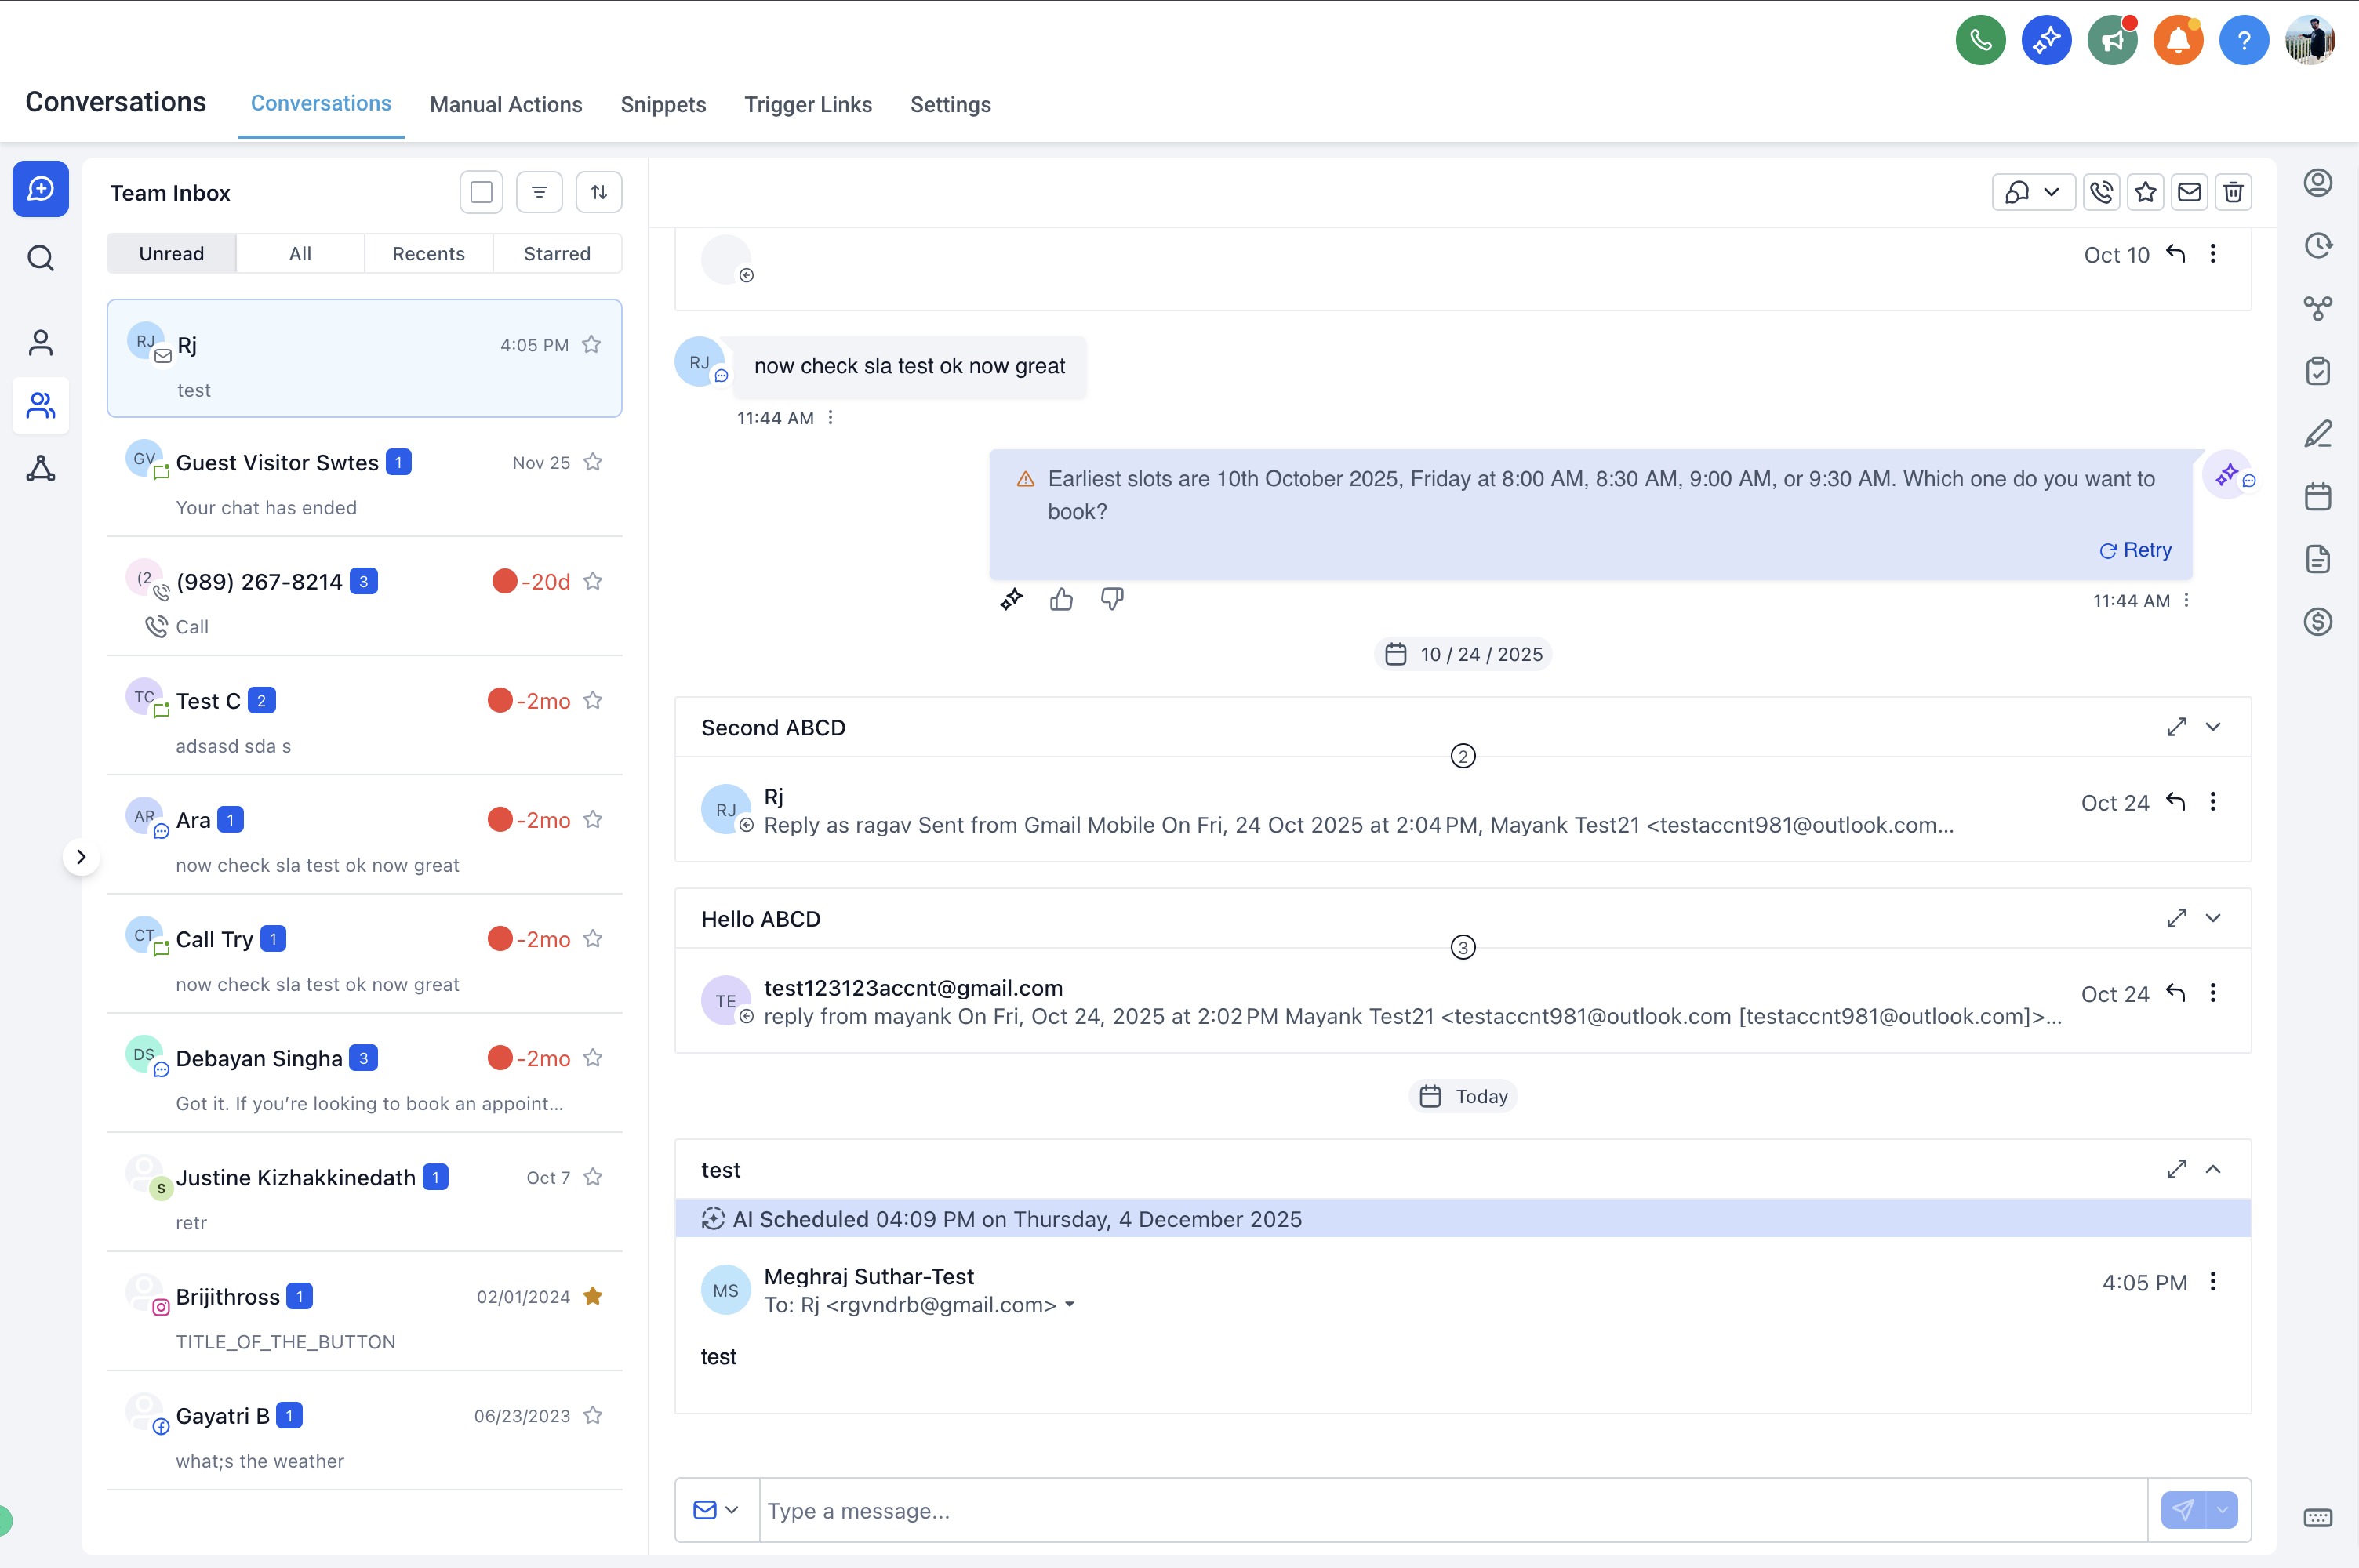Click thumbs up on AI message
Viewport: 2359px width, 1568px height.
[x=1061, y=599]
